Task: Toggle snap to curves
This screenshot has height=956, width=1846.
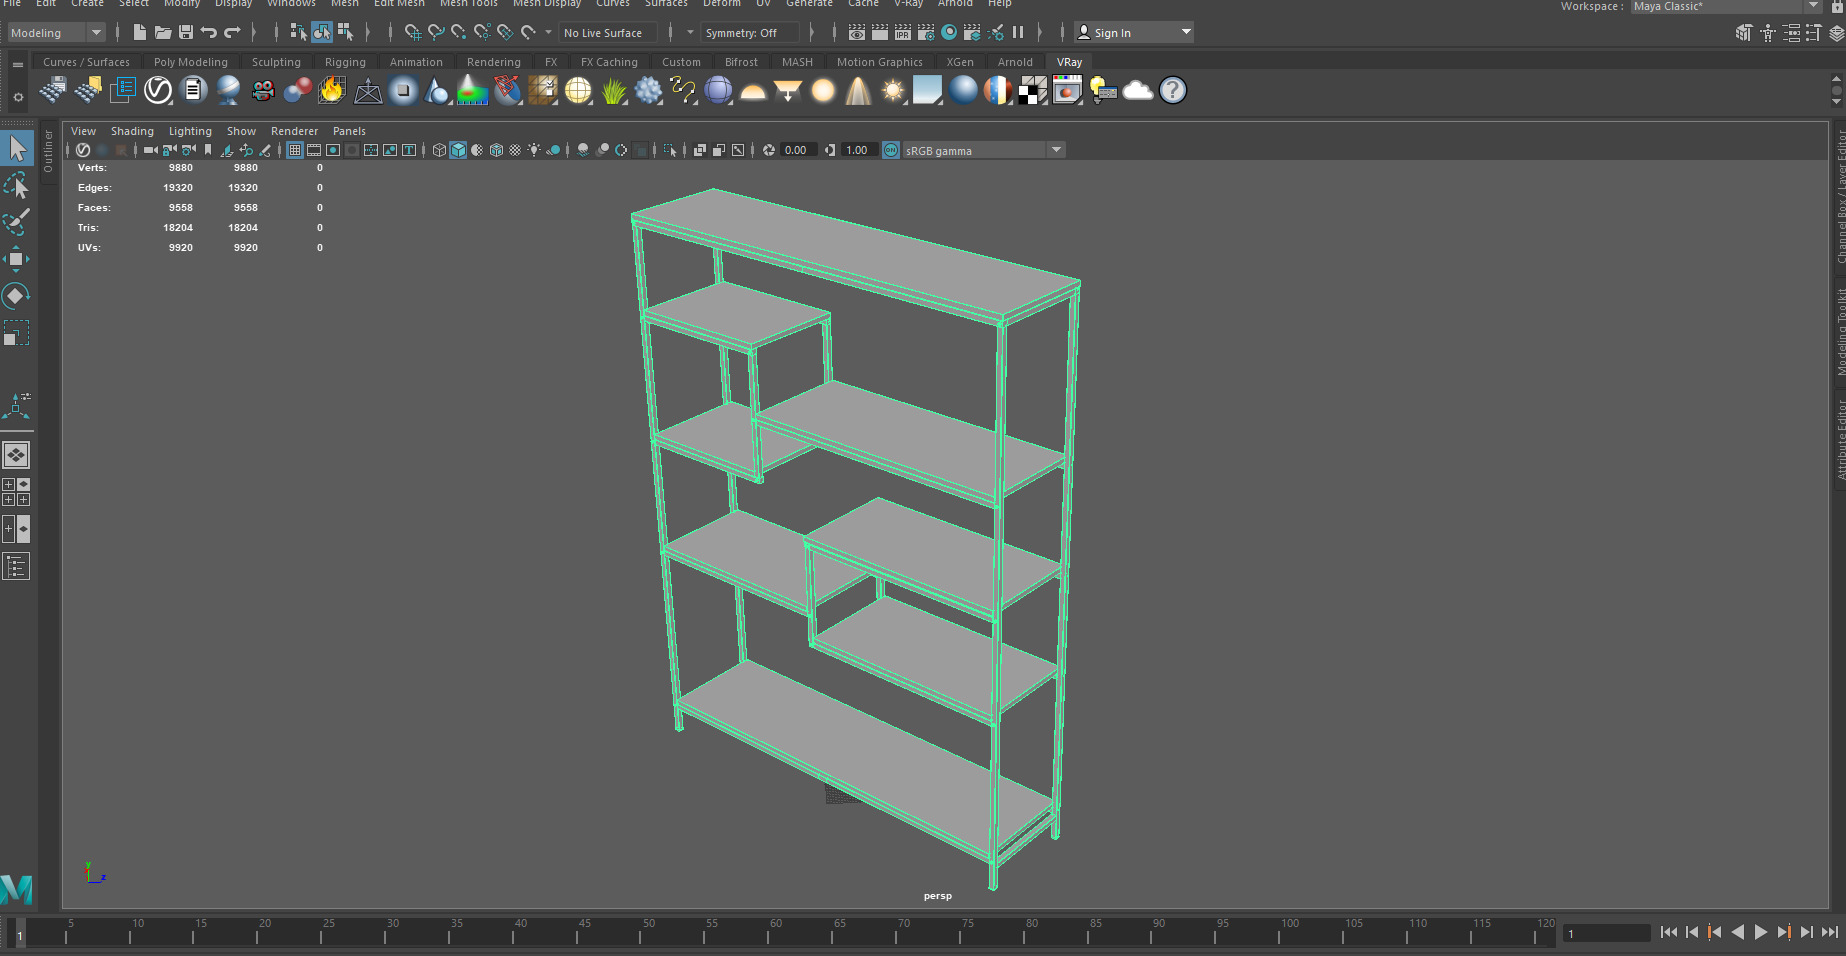Action: (436, 32)
